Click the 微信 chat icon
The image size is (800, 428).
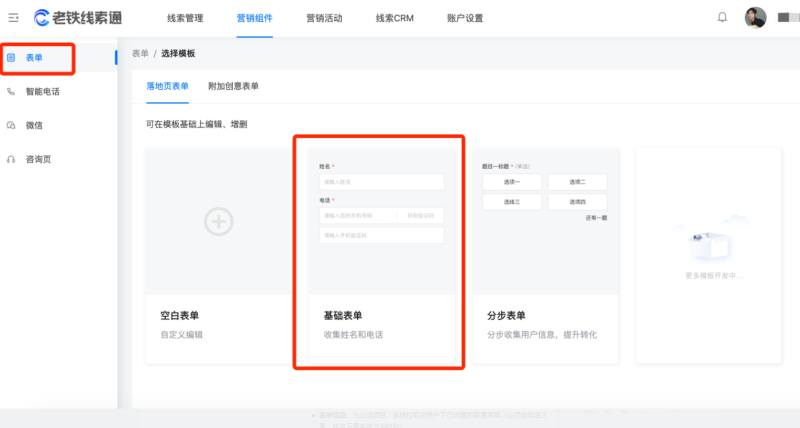[11, 125]
